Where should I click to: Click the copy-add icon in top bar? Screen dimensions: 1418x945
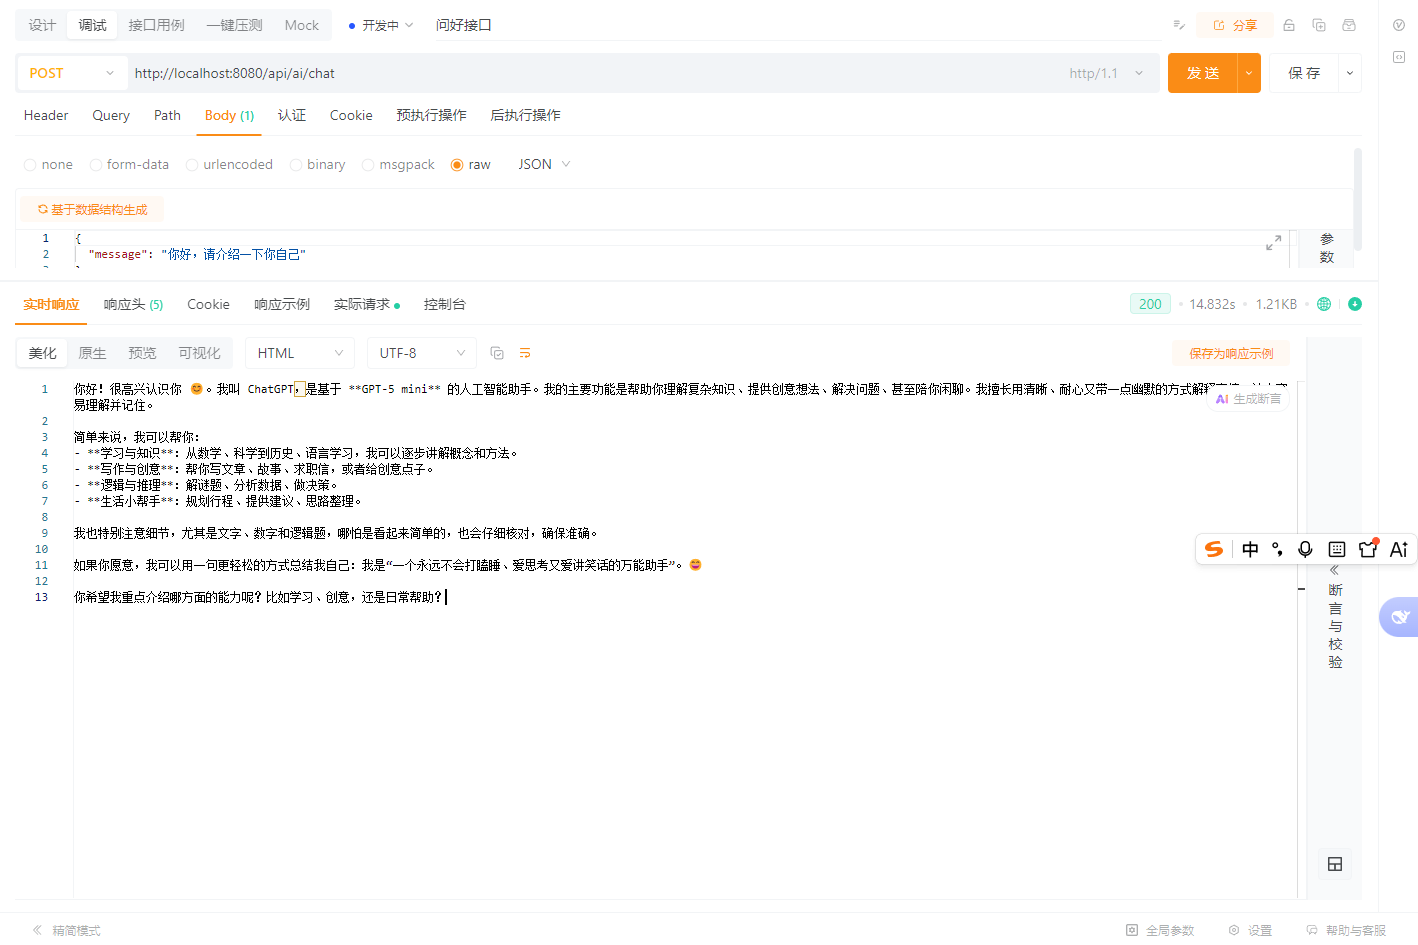coord(1319,25)
